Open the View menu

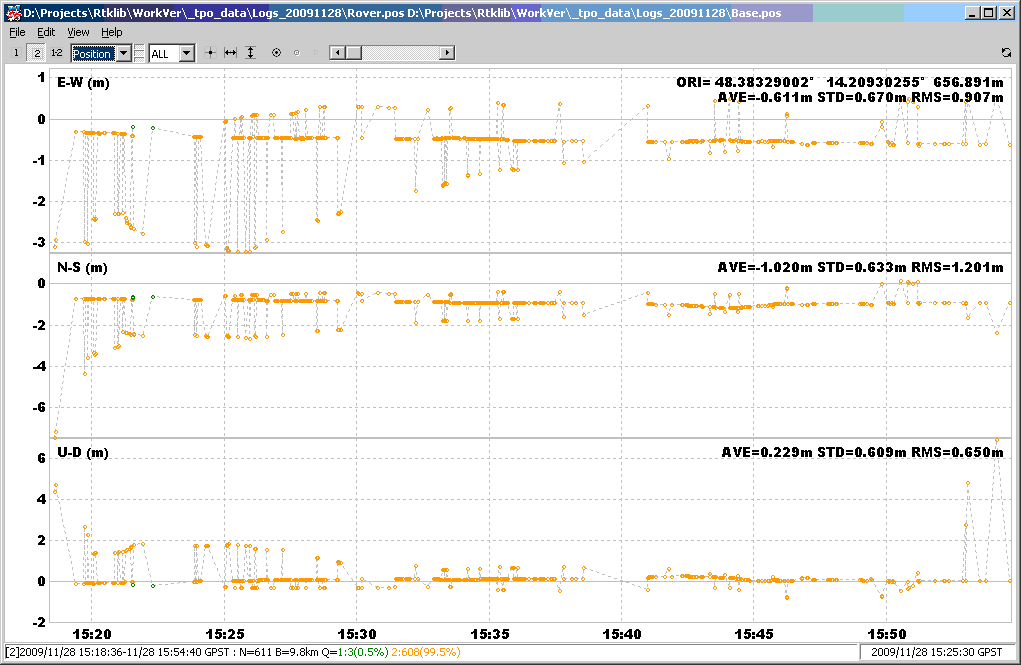pyautogui.click(x=78, y=32)
